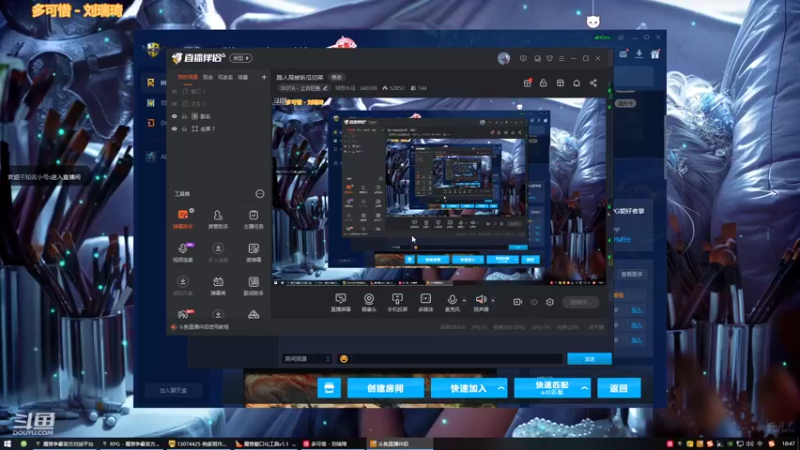The image size is (800, 450).
Task: Expand the microphone options arrow
Action: pyautogui.click(x=464, y=301)
